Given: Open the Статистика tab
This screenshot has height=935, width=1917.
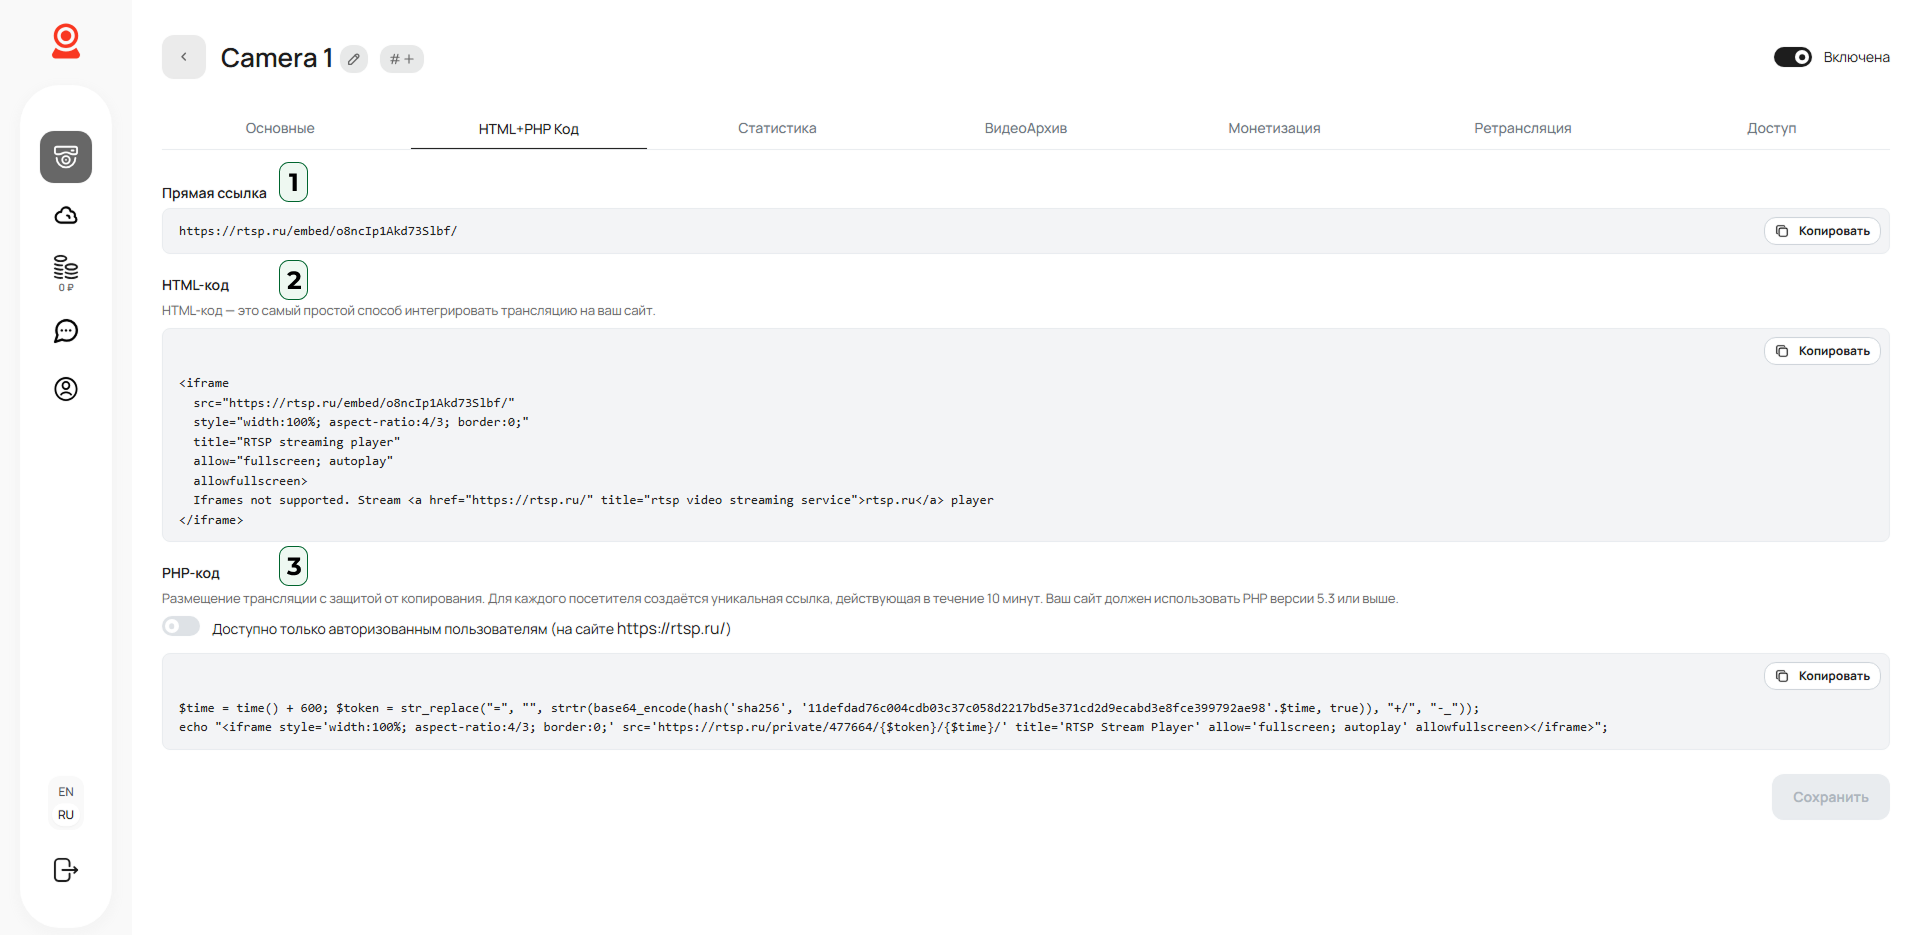Looking at the screenshot, I should coord(777,128).
